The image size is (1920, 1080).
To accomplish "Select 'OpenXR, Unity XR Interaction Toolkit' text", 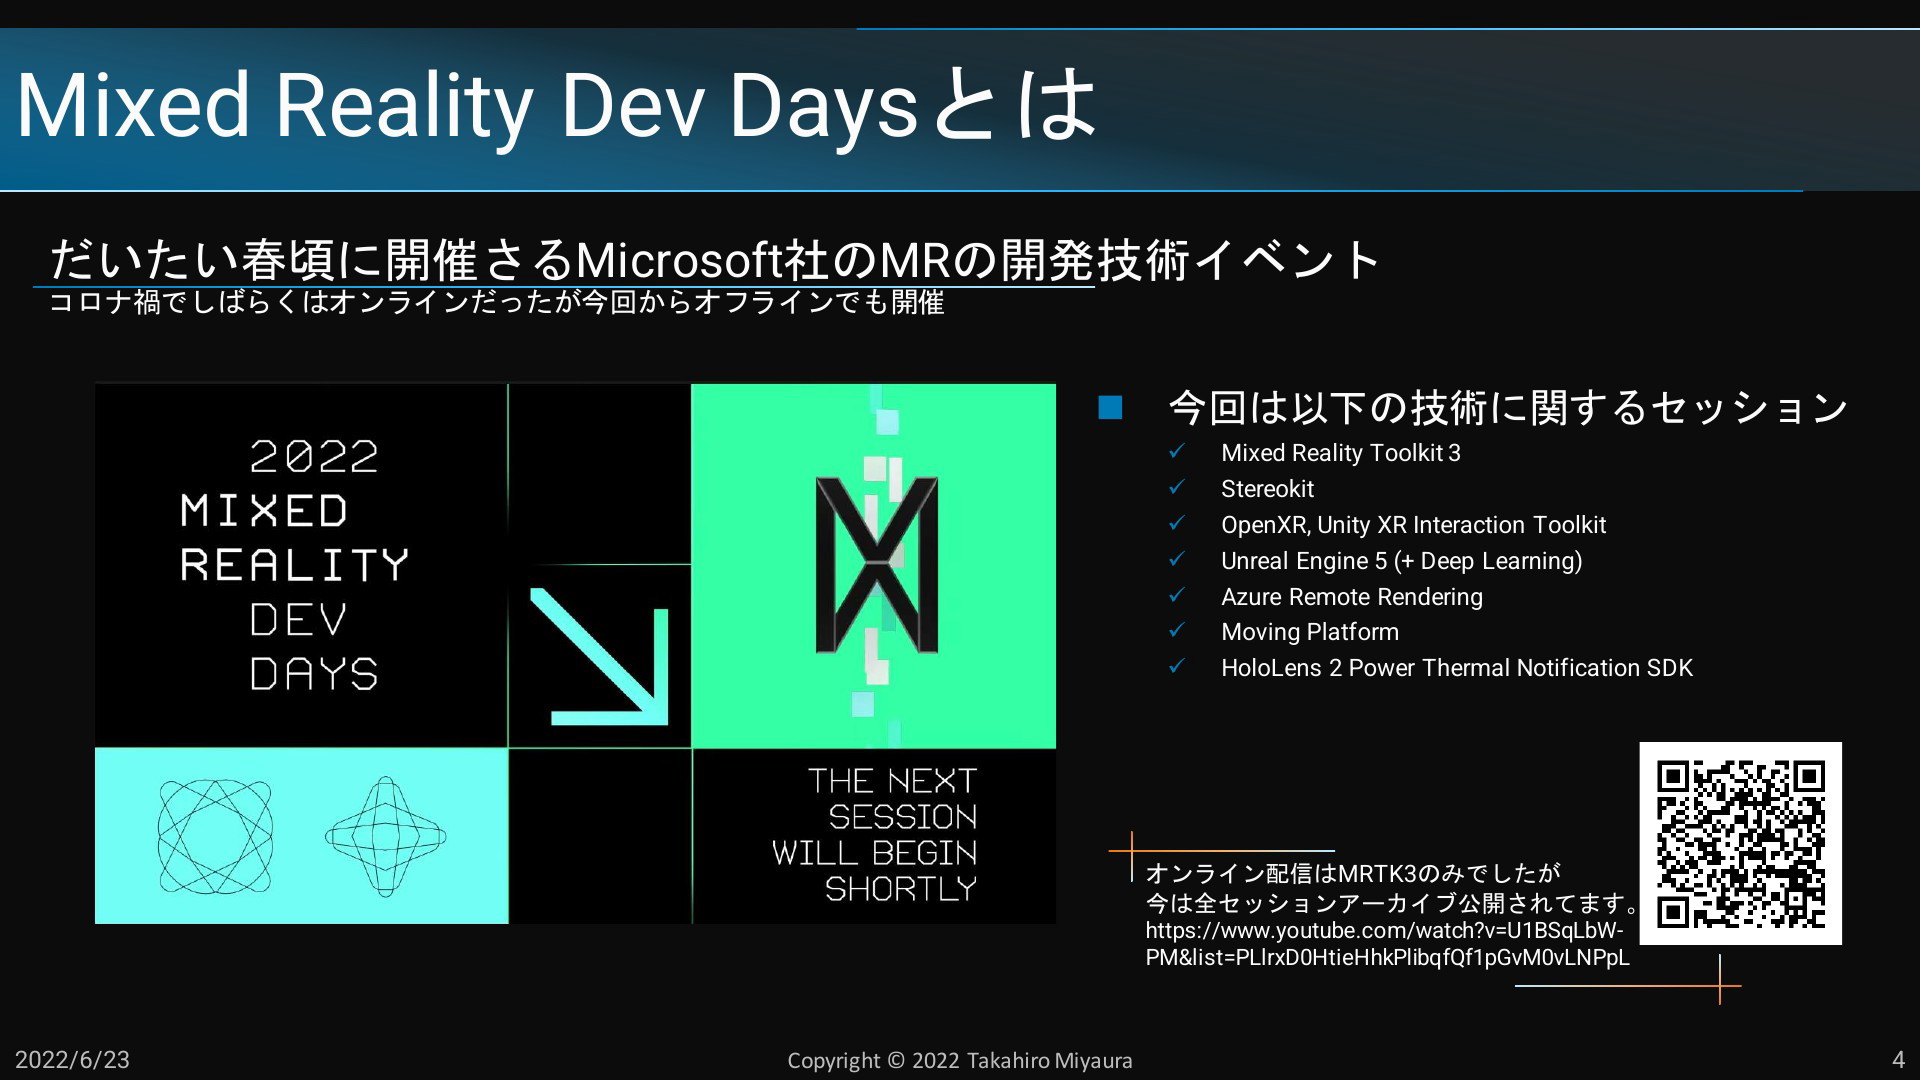I will [x=1413, y=525].
